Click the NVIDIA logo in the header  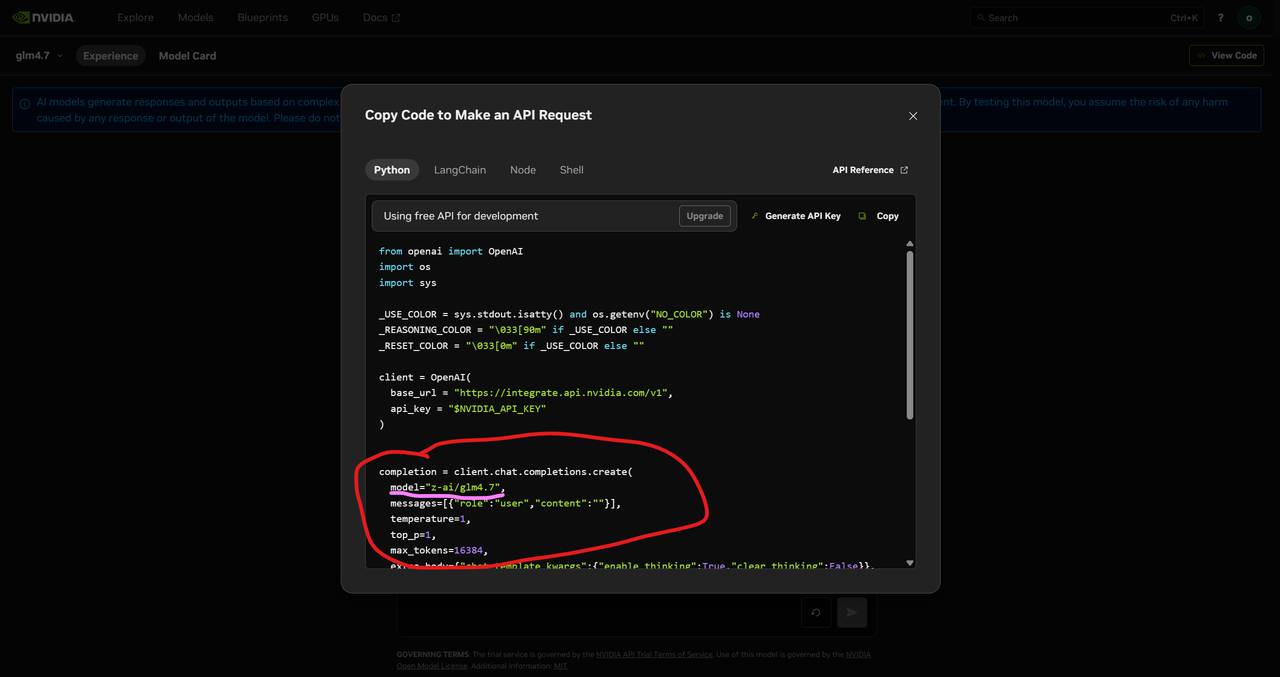43,17
